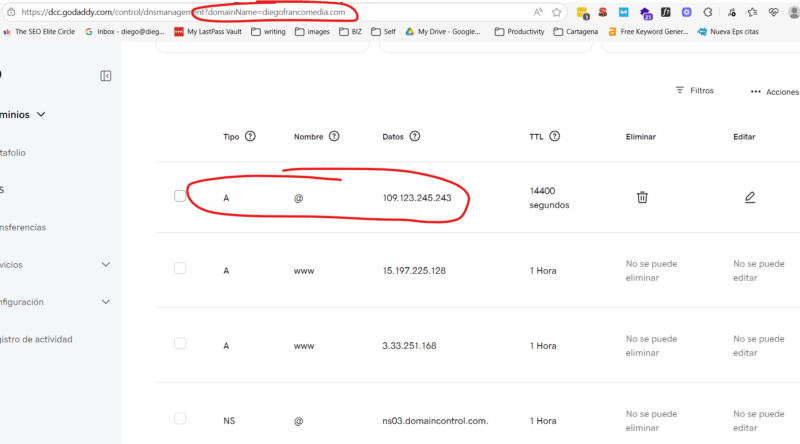
Task: Expand the Dominios sidebar dropdown
Action: tap(41, 114)
